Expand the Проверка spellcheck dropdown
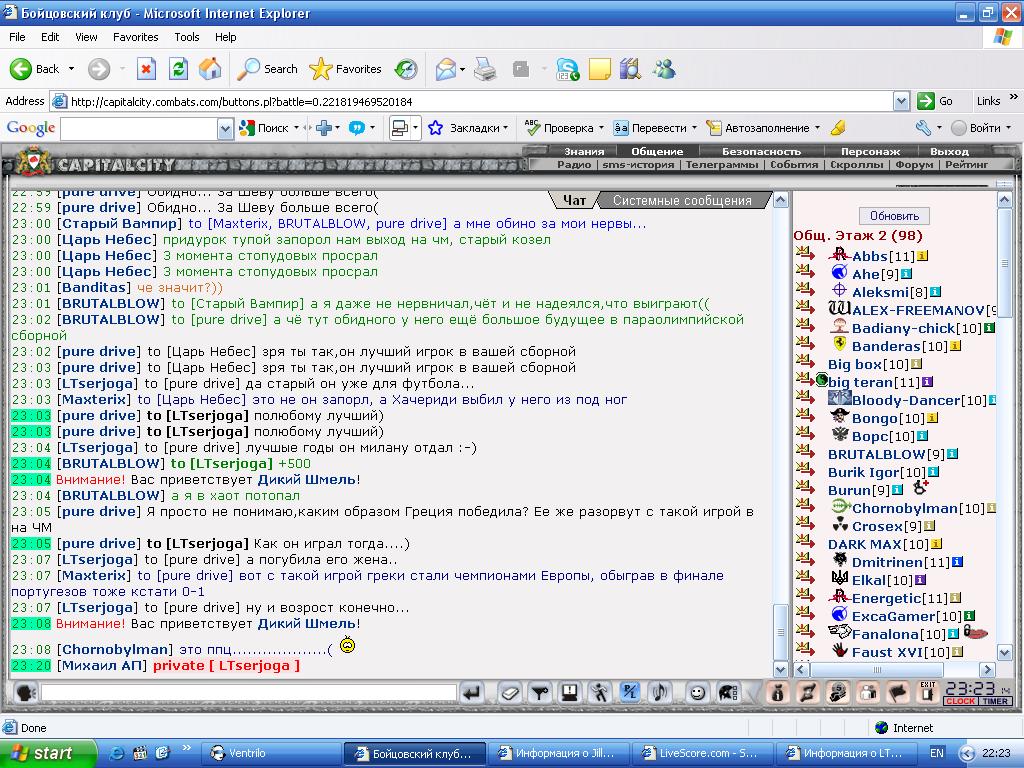 point(601,128)
